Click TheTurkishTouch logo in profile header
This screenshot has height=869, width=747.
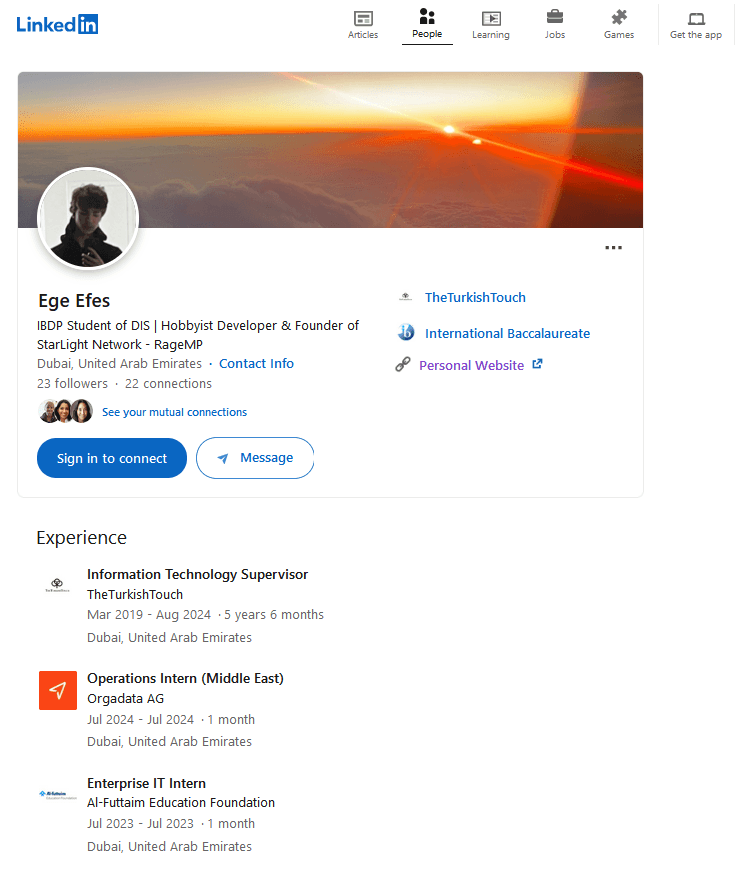406,297
